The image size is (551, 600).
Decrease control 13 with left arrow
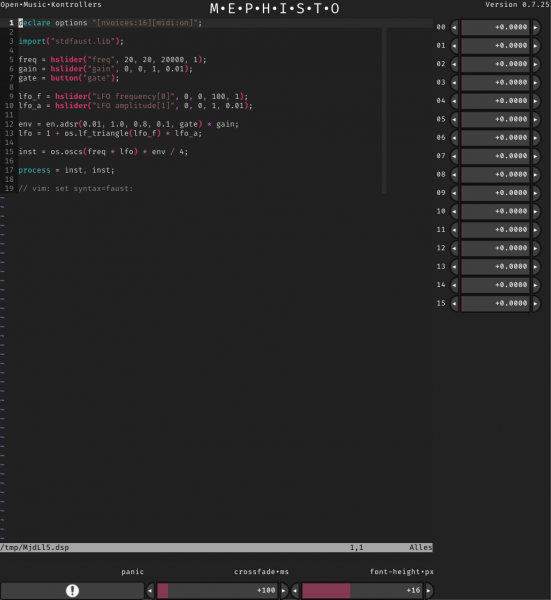coord(454,266)
